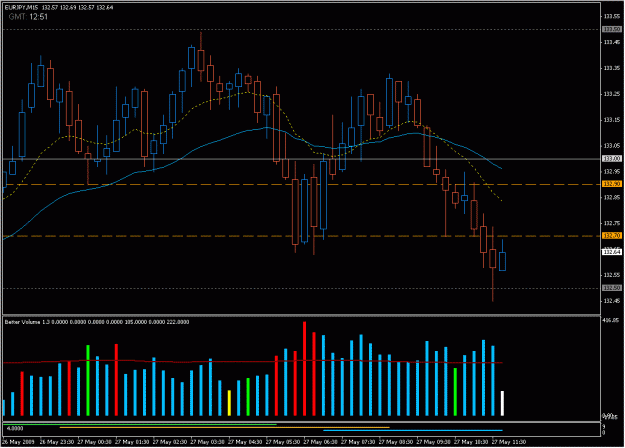Viewport: 625px width, 448px height.
Task: Click the yellow volume bar
Action: (x=229, y=403)
